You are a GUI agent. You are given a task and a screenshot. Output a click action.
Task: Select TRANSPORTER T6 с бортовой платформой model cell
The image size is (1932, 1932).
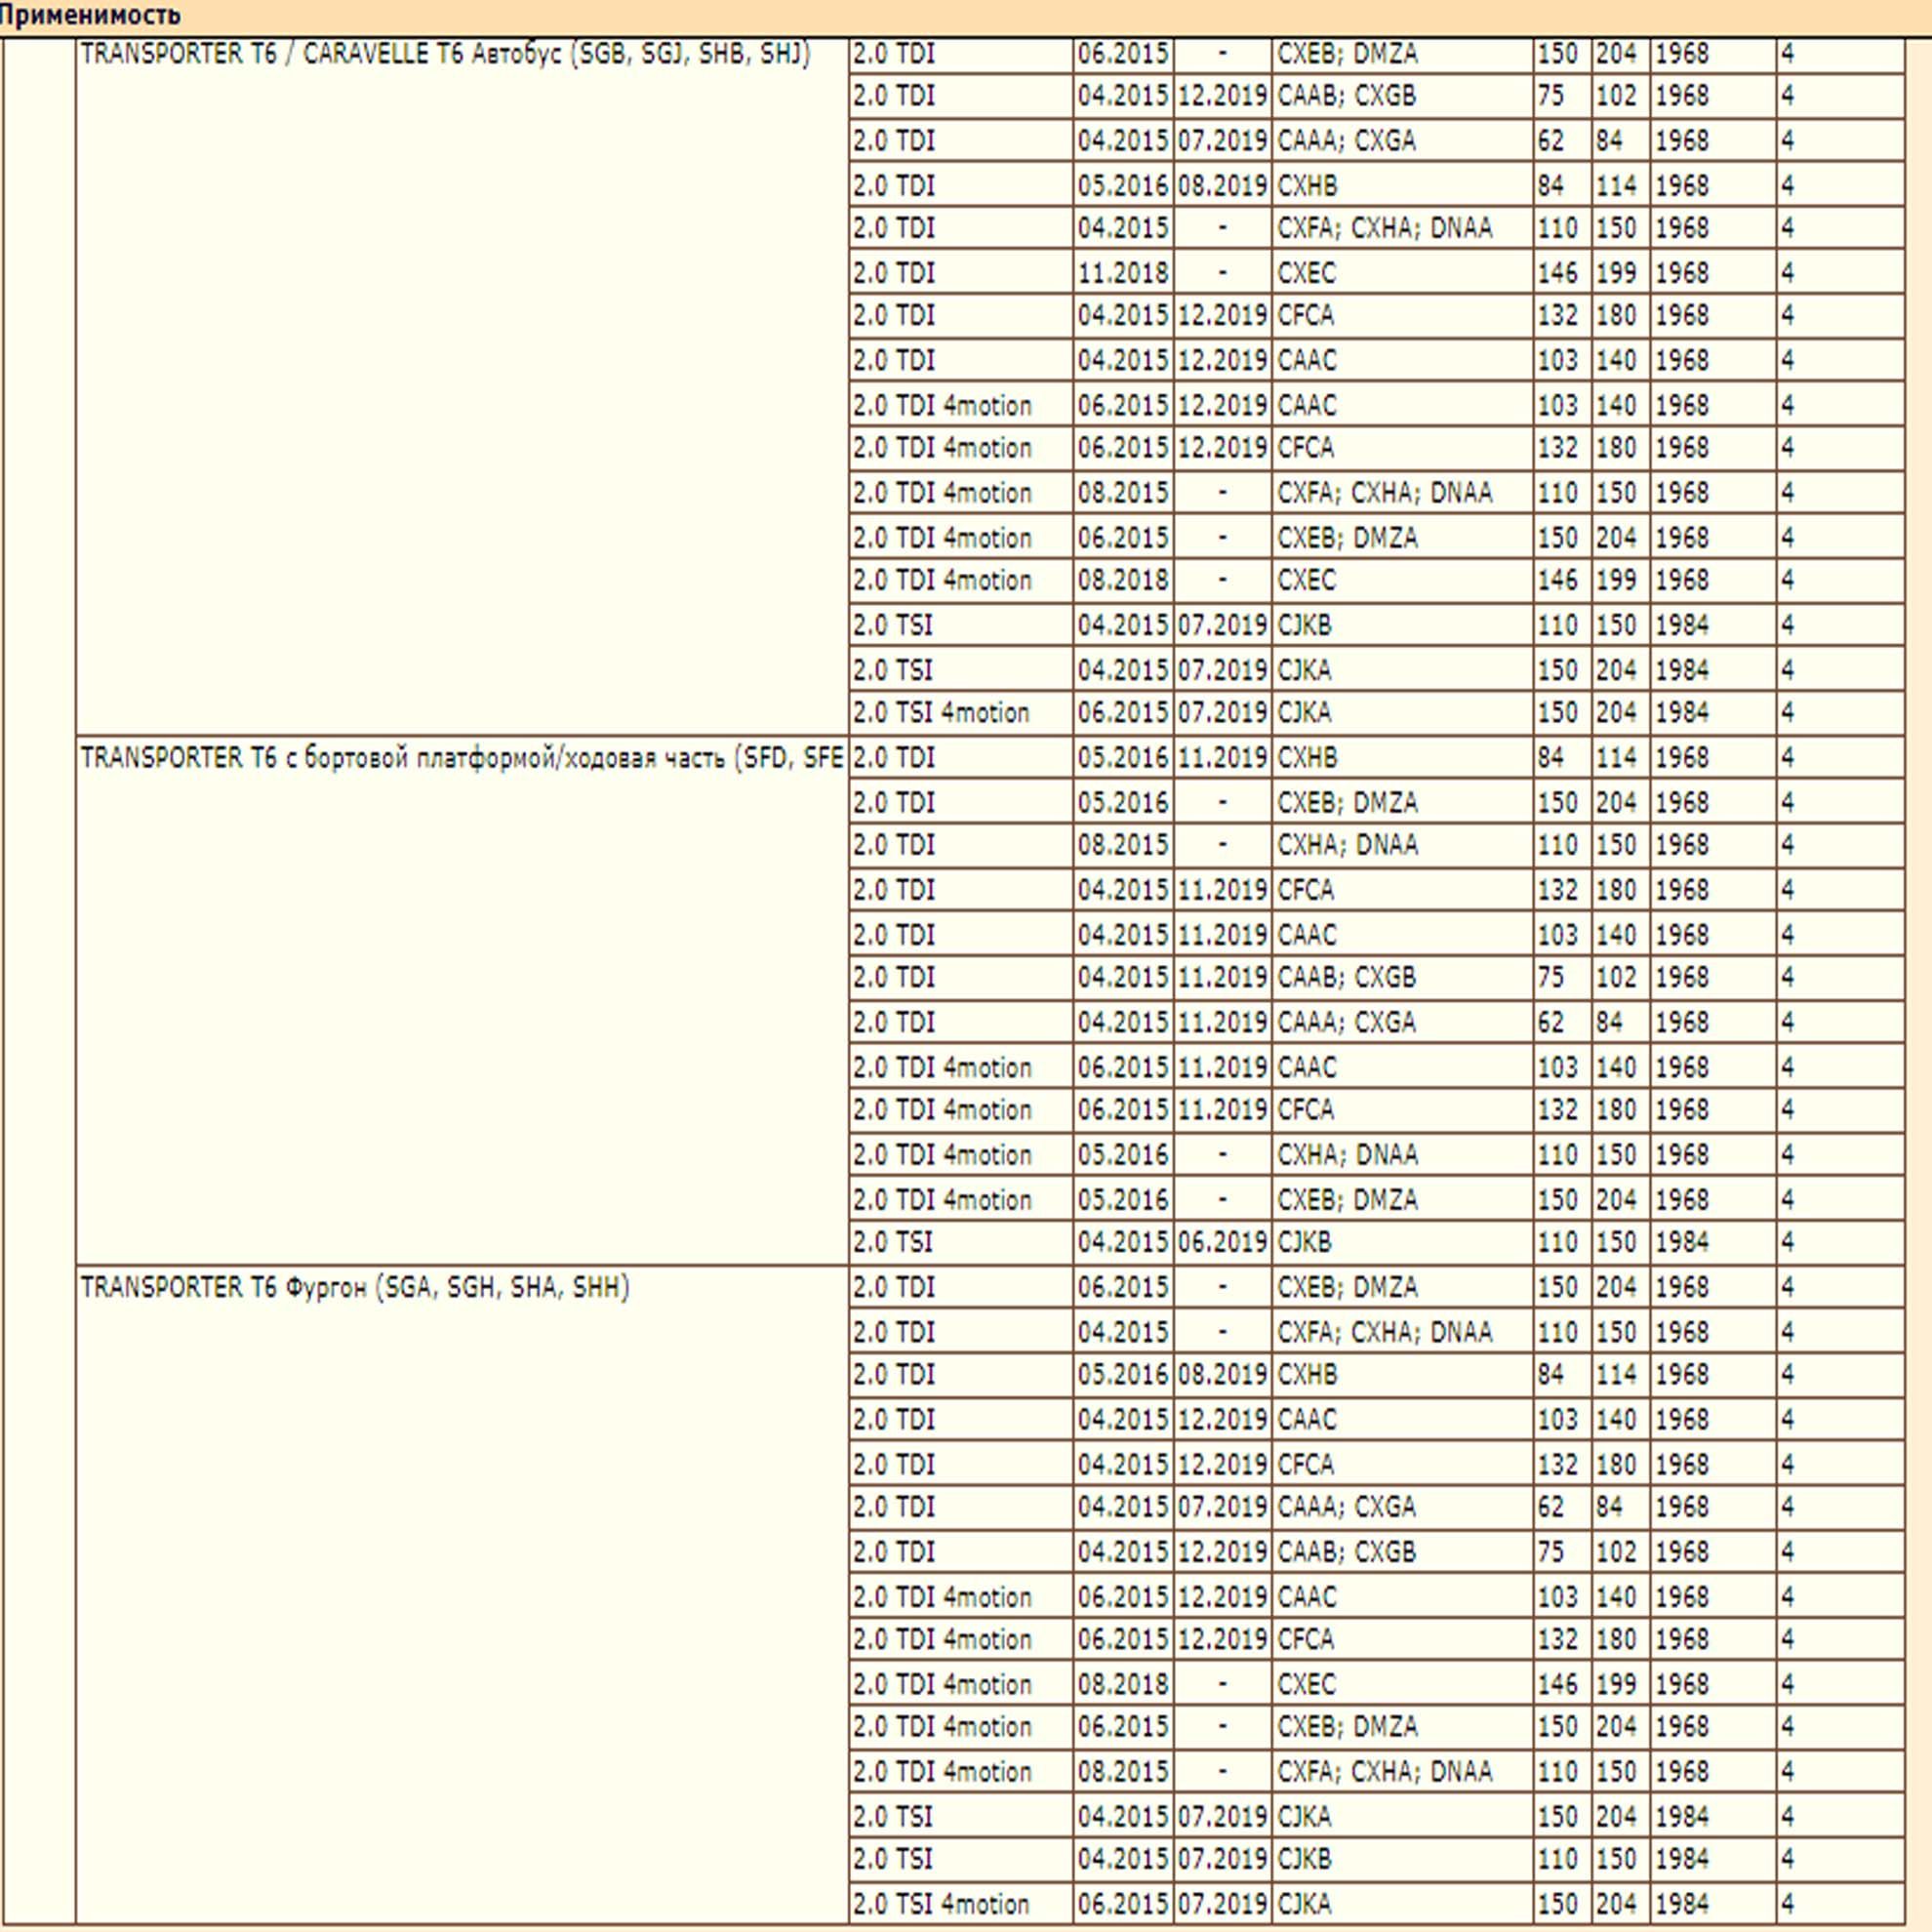(x=462, y=758)
